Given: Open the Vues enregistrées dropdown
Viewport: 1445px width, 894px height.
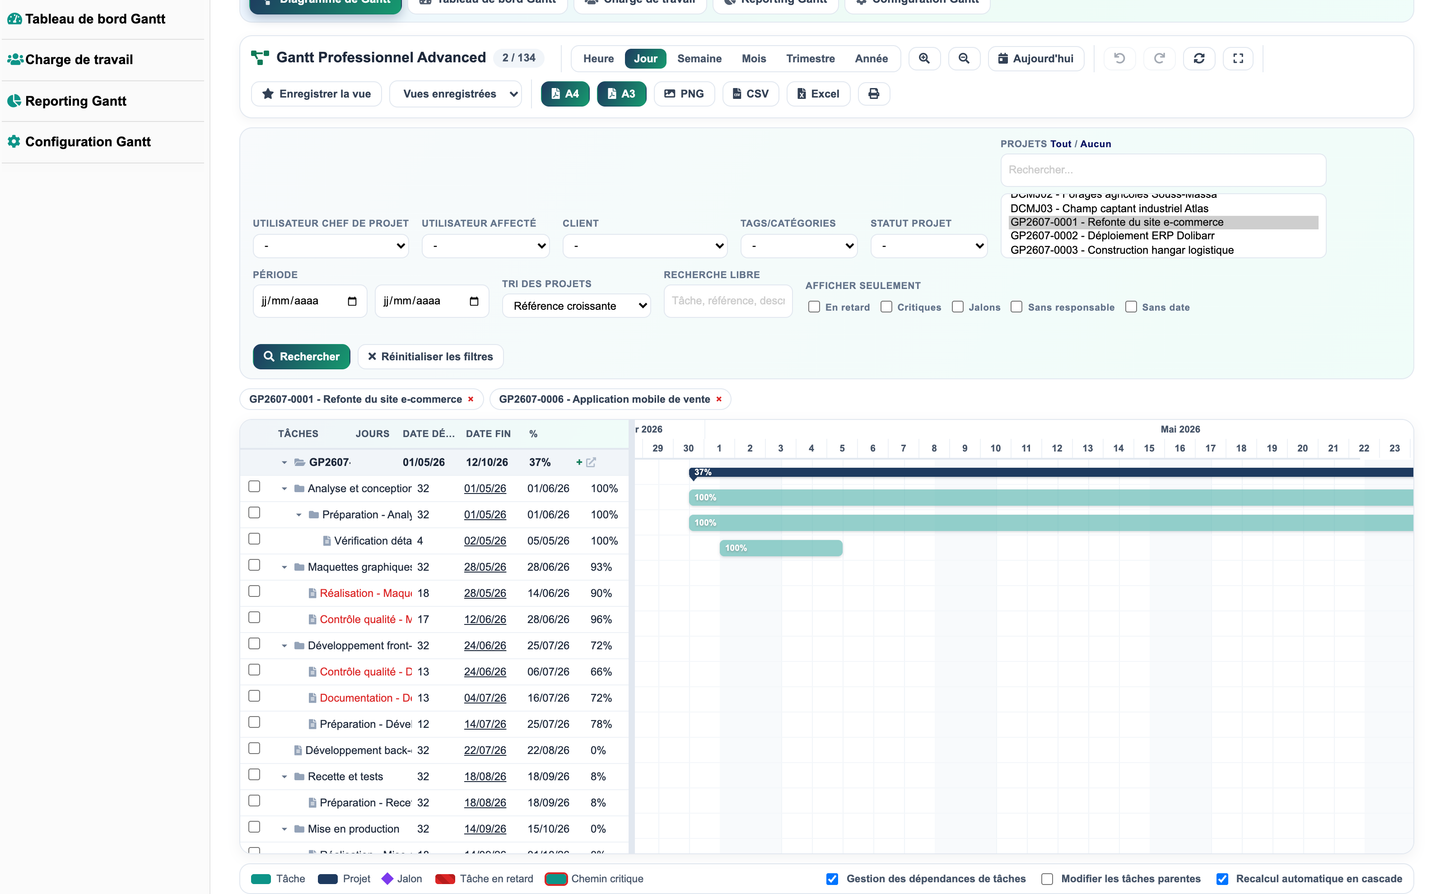Looking at the screenshot, I should point(457,94).
